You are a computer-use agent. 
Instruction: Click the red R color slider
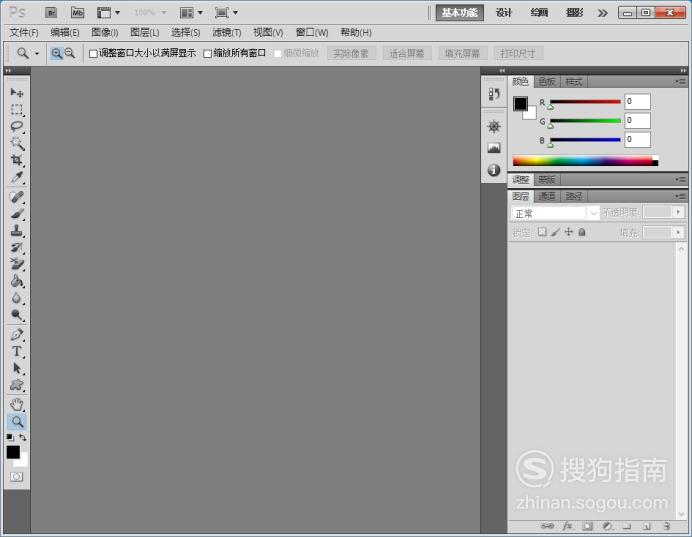pyautogui.click(x=585, y=102)
